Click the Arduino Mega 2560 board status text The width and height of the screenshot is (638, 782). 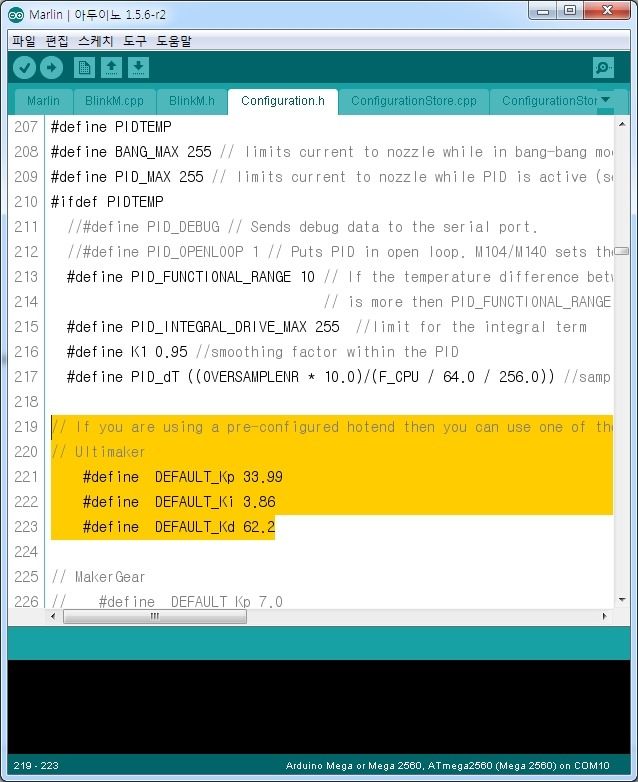tap(447, 766)
